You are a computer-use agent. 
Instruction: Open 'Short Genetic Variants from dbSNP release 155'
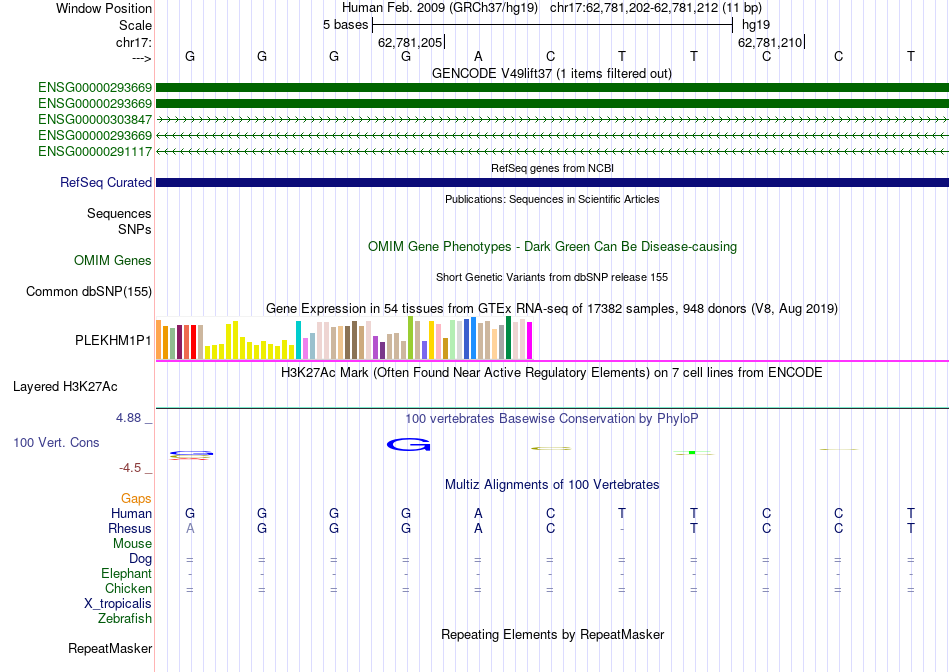pos(552,277)
